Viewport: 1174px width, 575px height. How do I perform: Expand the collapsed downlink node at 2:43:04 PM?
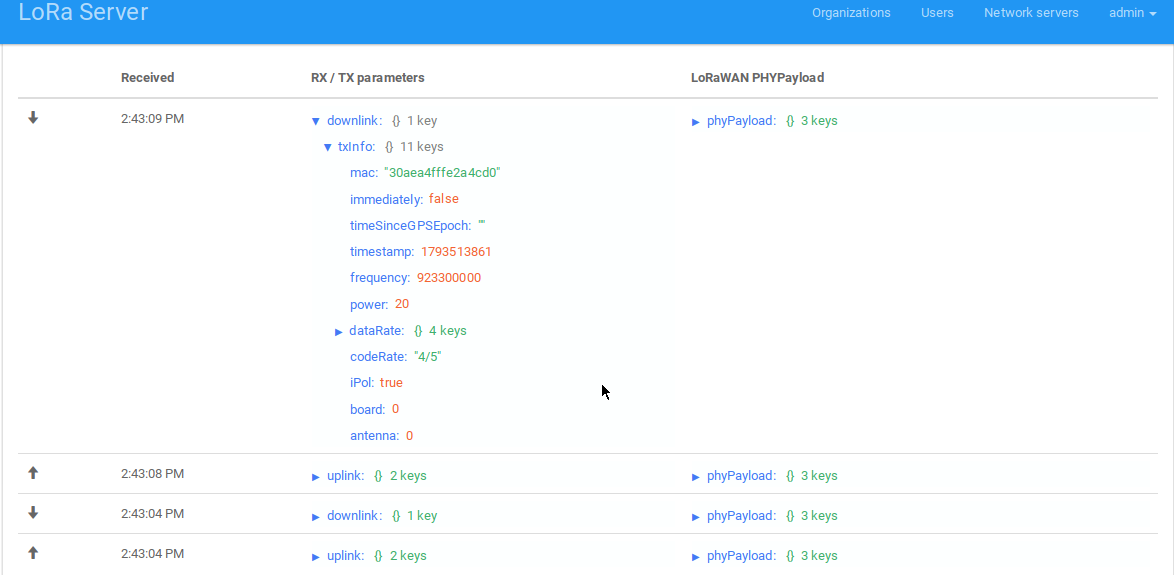(x=316, y=517)
